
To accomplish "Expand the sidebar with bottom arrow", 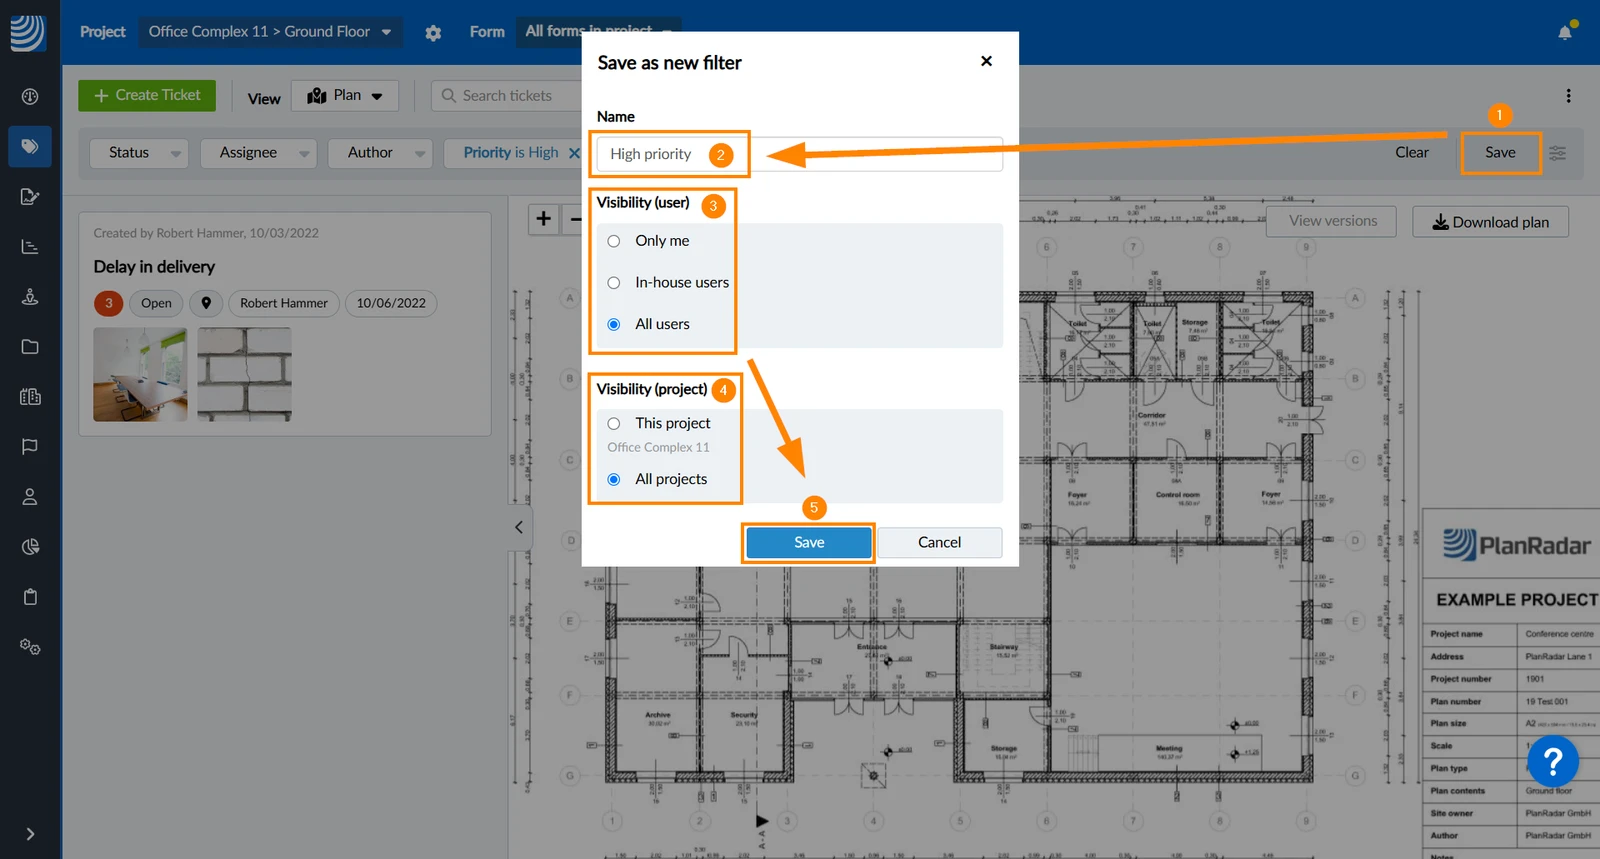I will coord(30,834).
